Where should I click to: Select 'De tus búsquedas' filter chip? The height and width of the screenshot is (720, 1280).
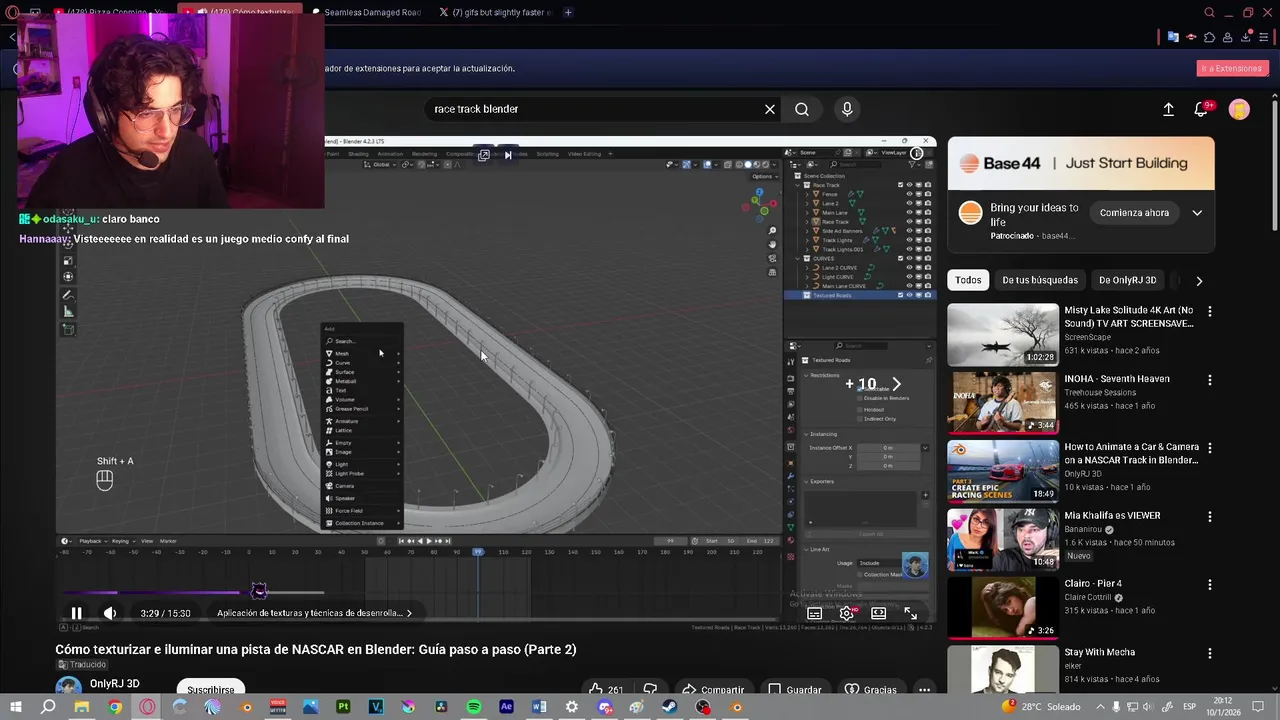click(x=1040, y=280)
